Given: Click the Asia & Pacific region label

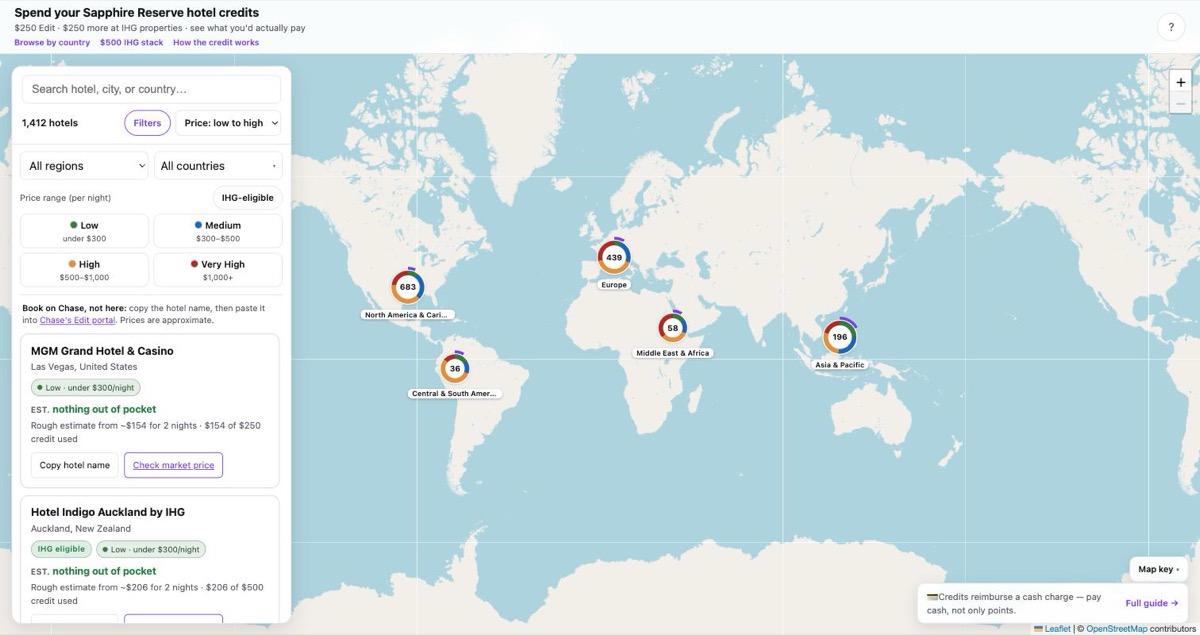Looking at the screenshot, I should 840,365.
